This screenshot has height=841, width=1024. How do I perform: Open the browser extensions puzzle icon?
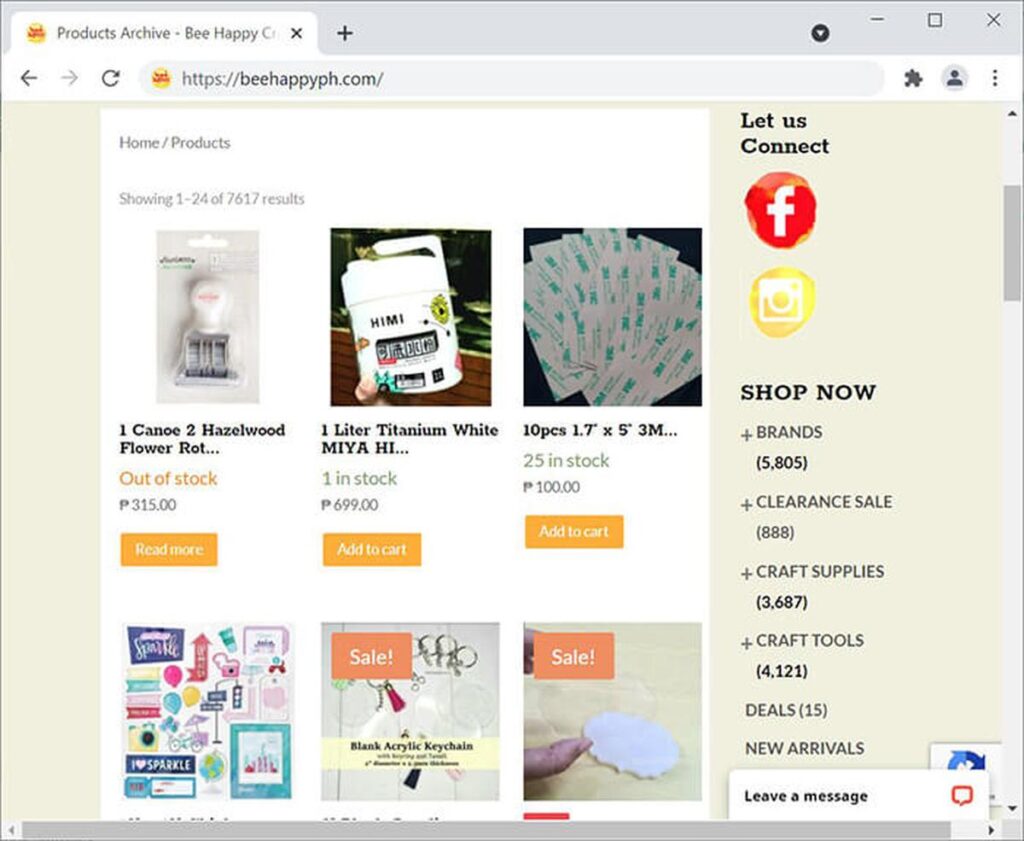point(913,78)
